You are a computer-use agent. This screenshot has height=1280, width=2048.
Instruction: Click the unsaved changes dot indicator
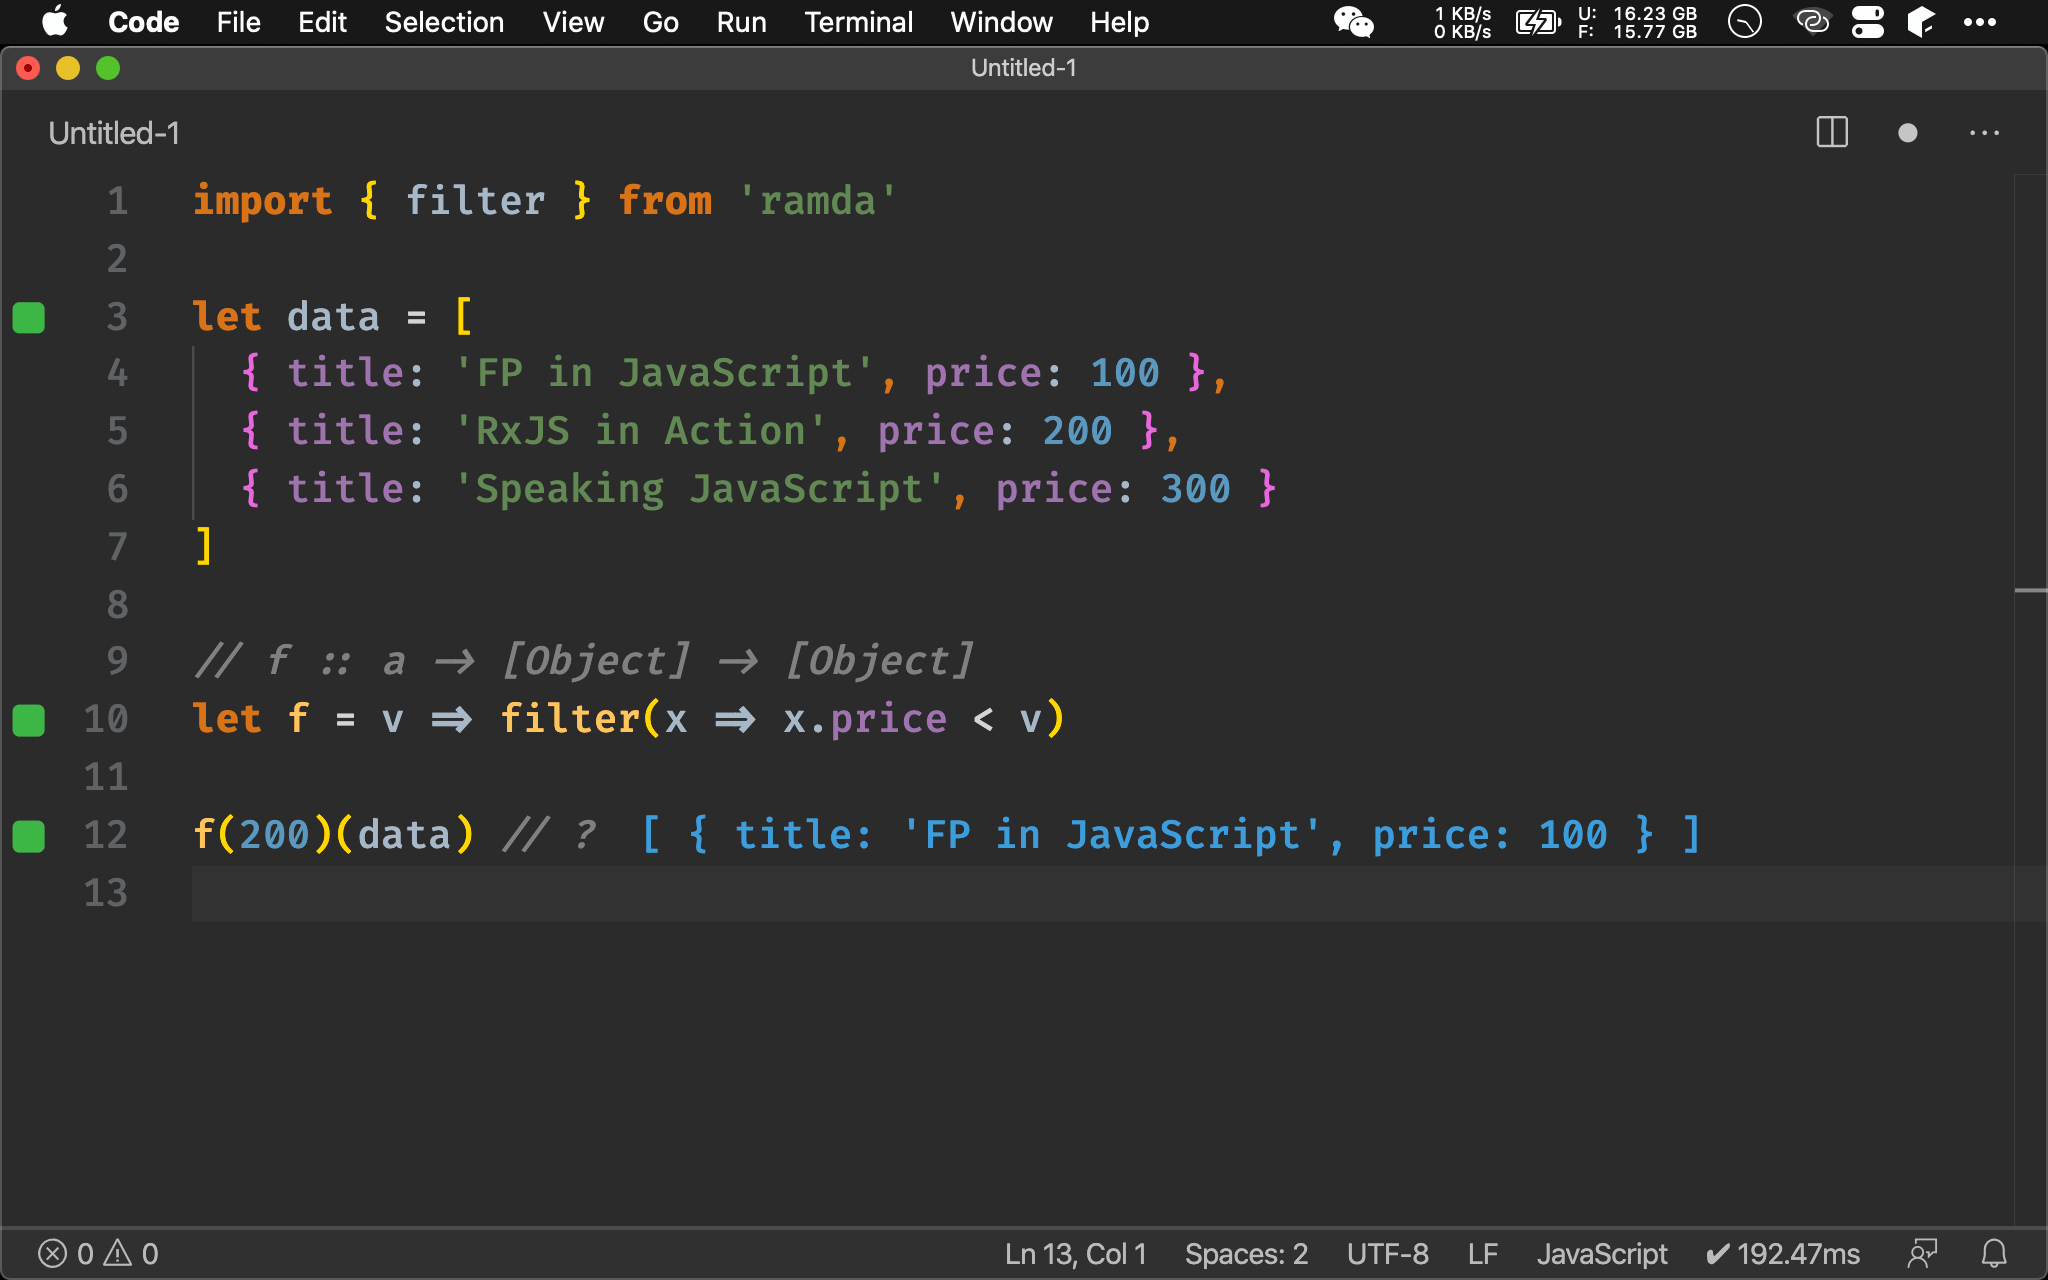[1907, 133]
